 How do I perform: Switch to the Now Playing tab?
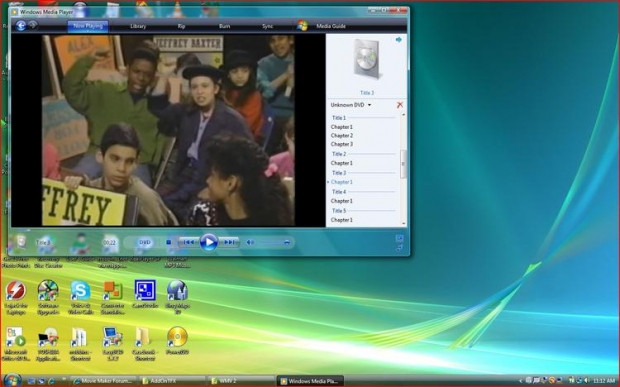[88, 26]
